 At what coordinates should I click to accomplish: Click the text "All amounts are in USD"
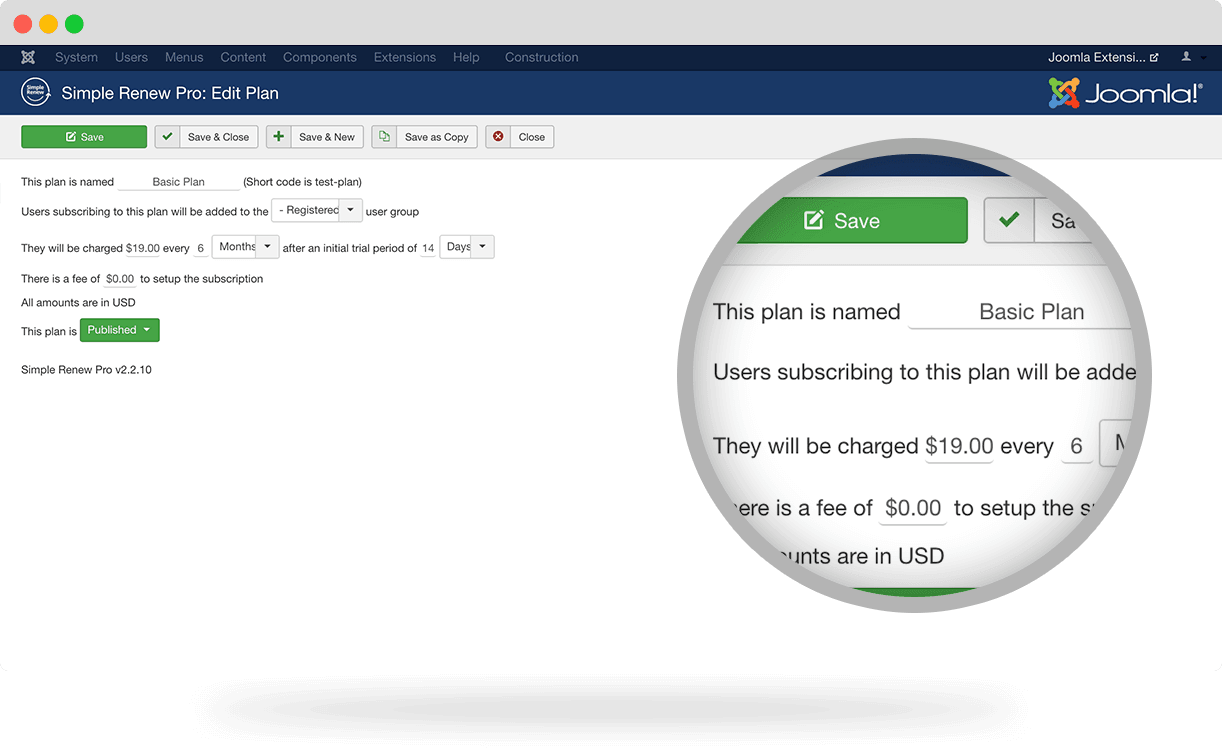coord(78,302)
